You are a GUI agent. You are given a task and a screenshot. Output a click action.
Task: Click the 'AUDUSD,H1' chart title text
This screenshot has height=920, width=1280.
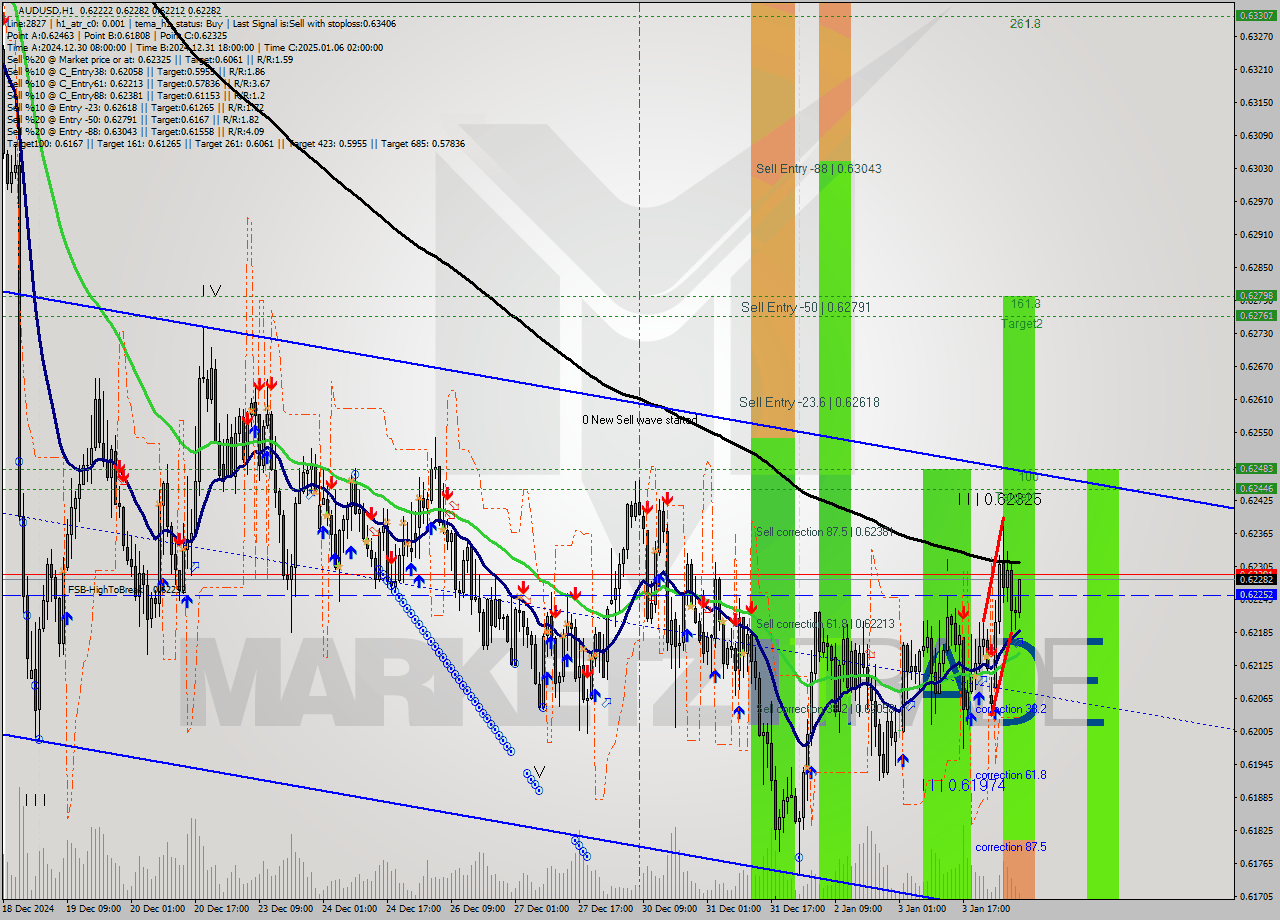[x=44, y=10]
